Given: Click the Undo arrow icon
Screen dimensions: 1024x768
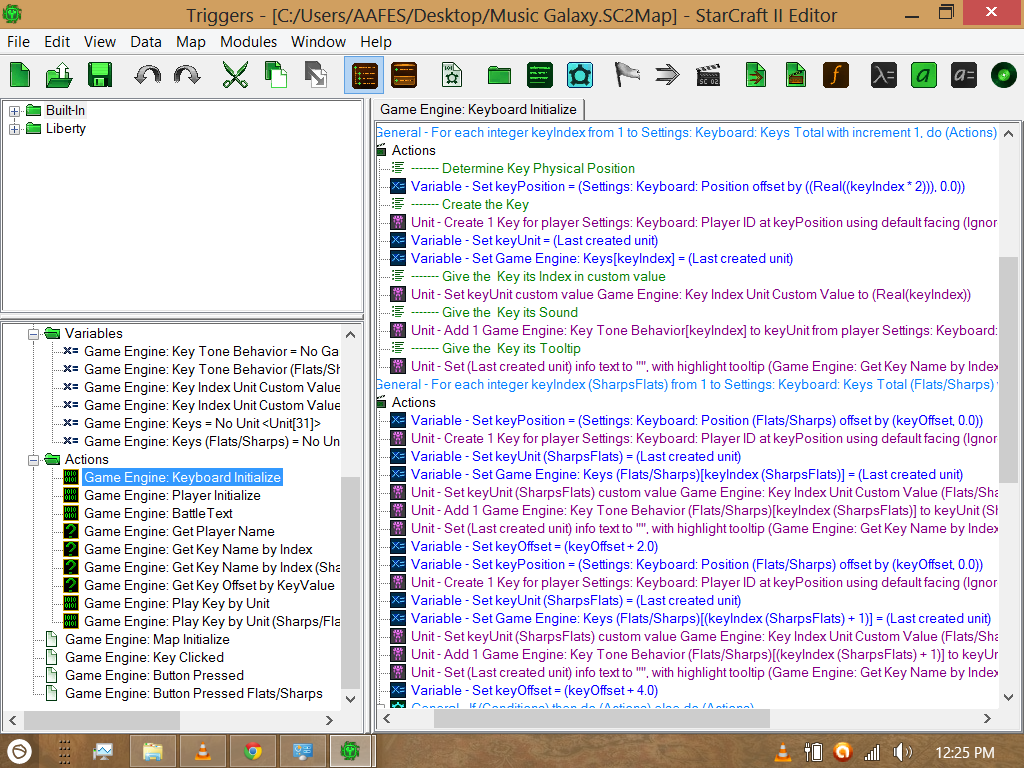Looking at the screenshot, I should [148, 75].
